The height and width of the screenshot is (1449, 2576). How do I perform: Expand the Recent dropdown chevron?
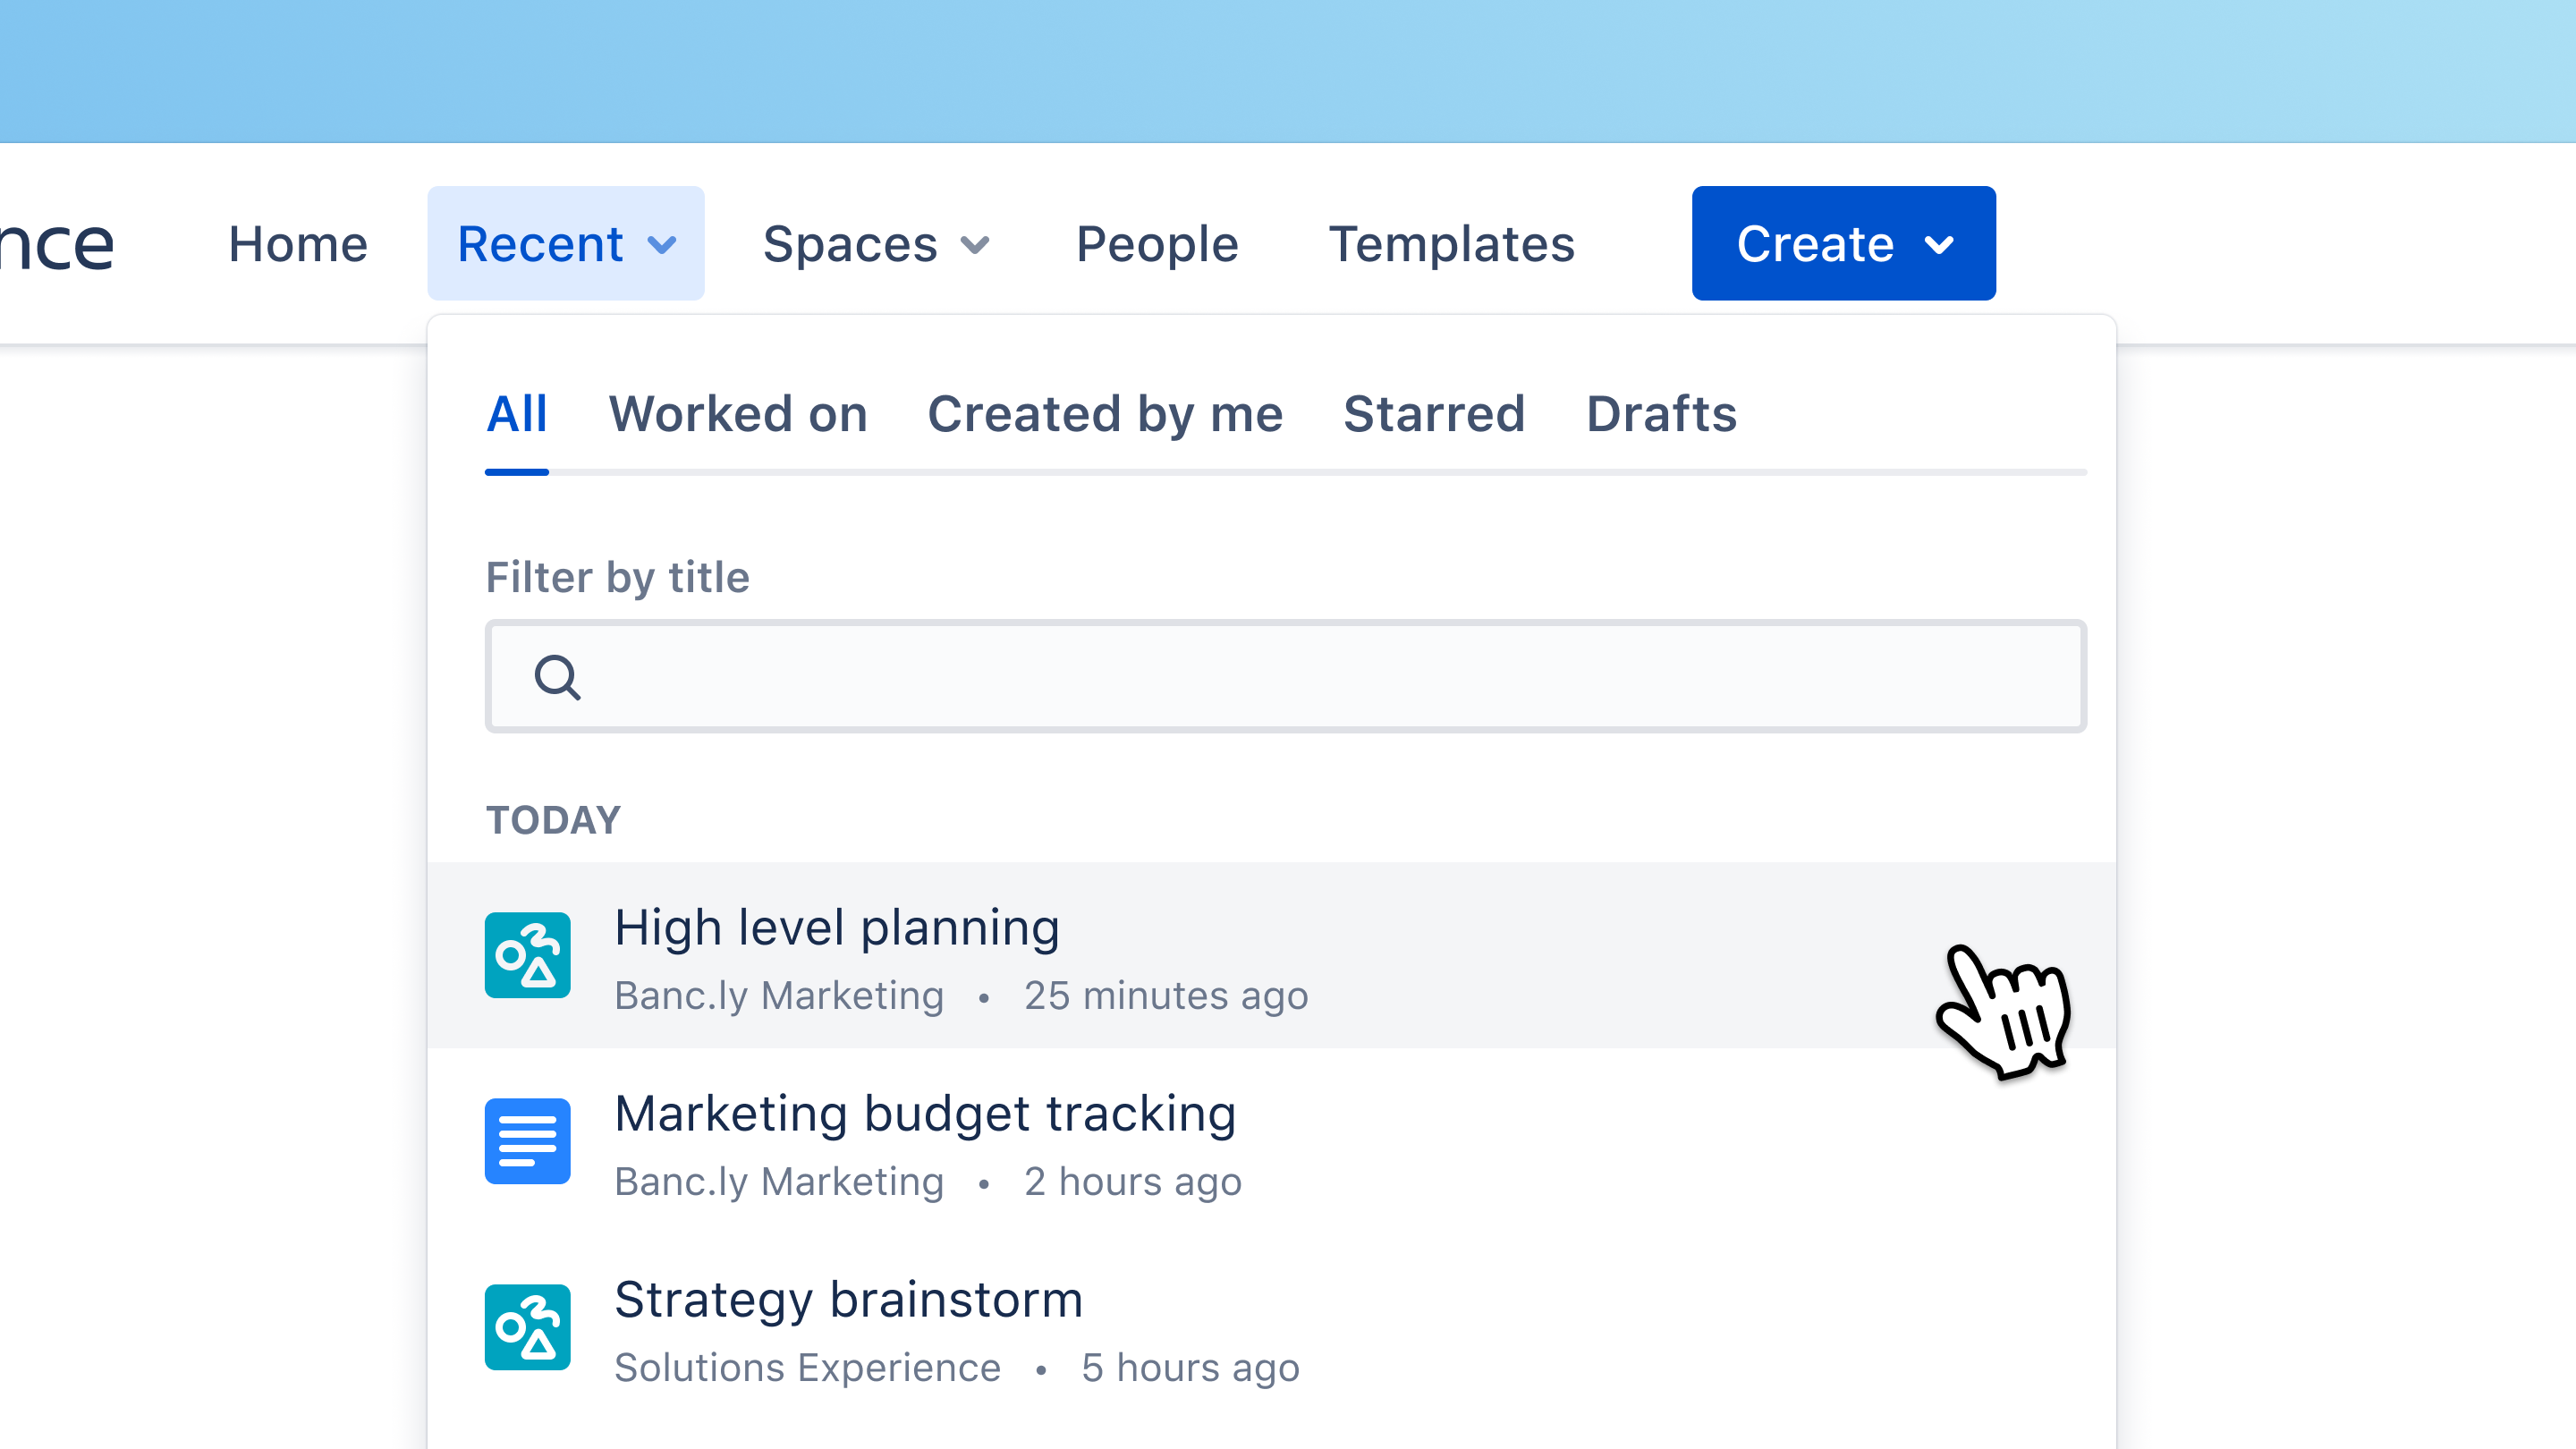pos(662,245)
